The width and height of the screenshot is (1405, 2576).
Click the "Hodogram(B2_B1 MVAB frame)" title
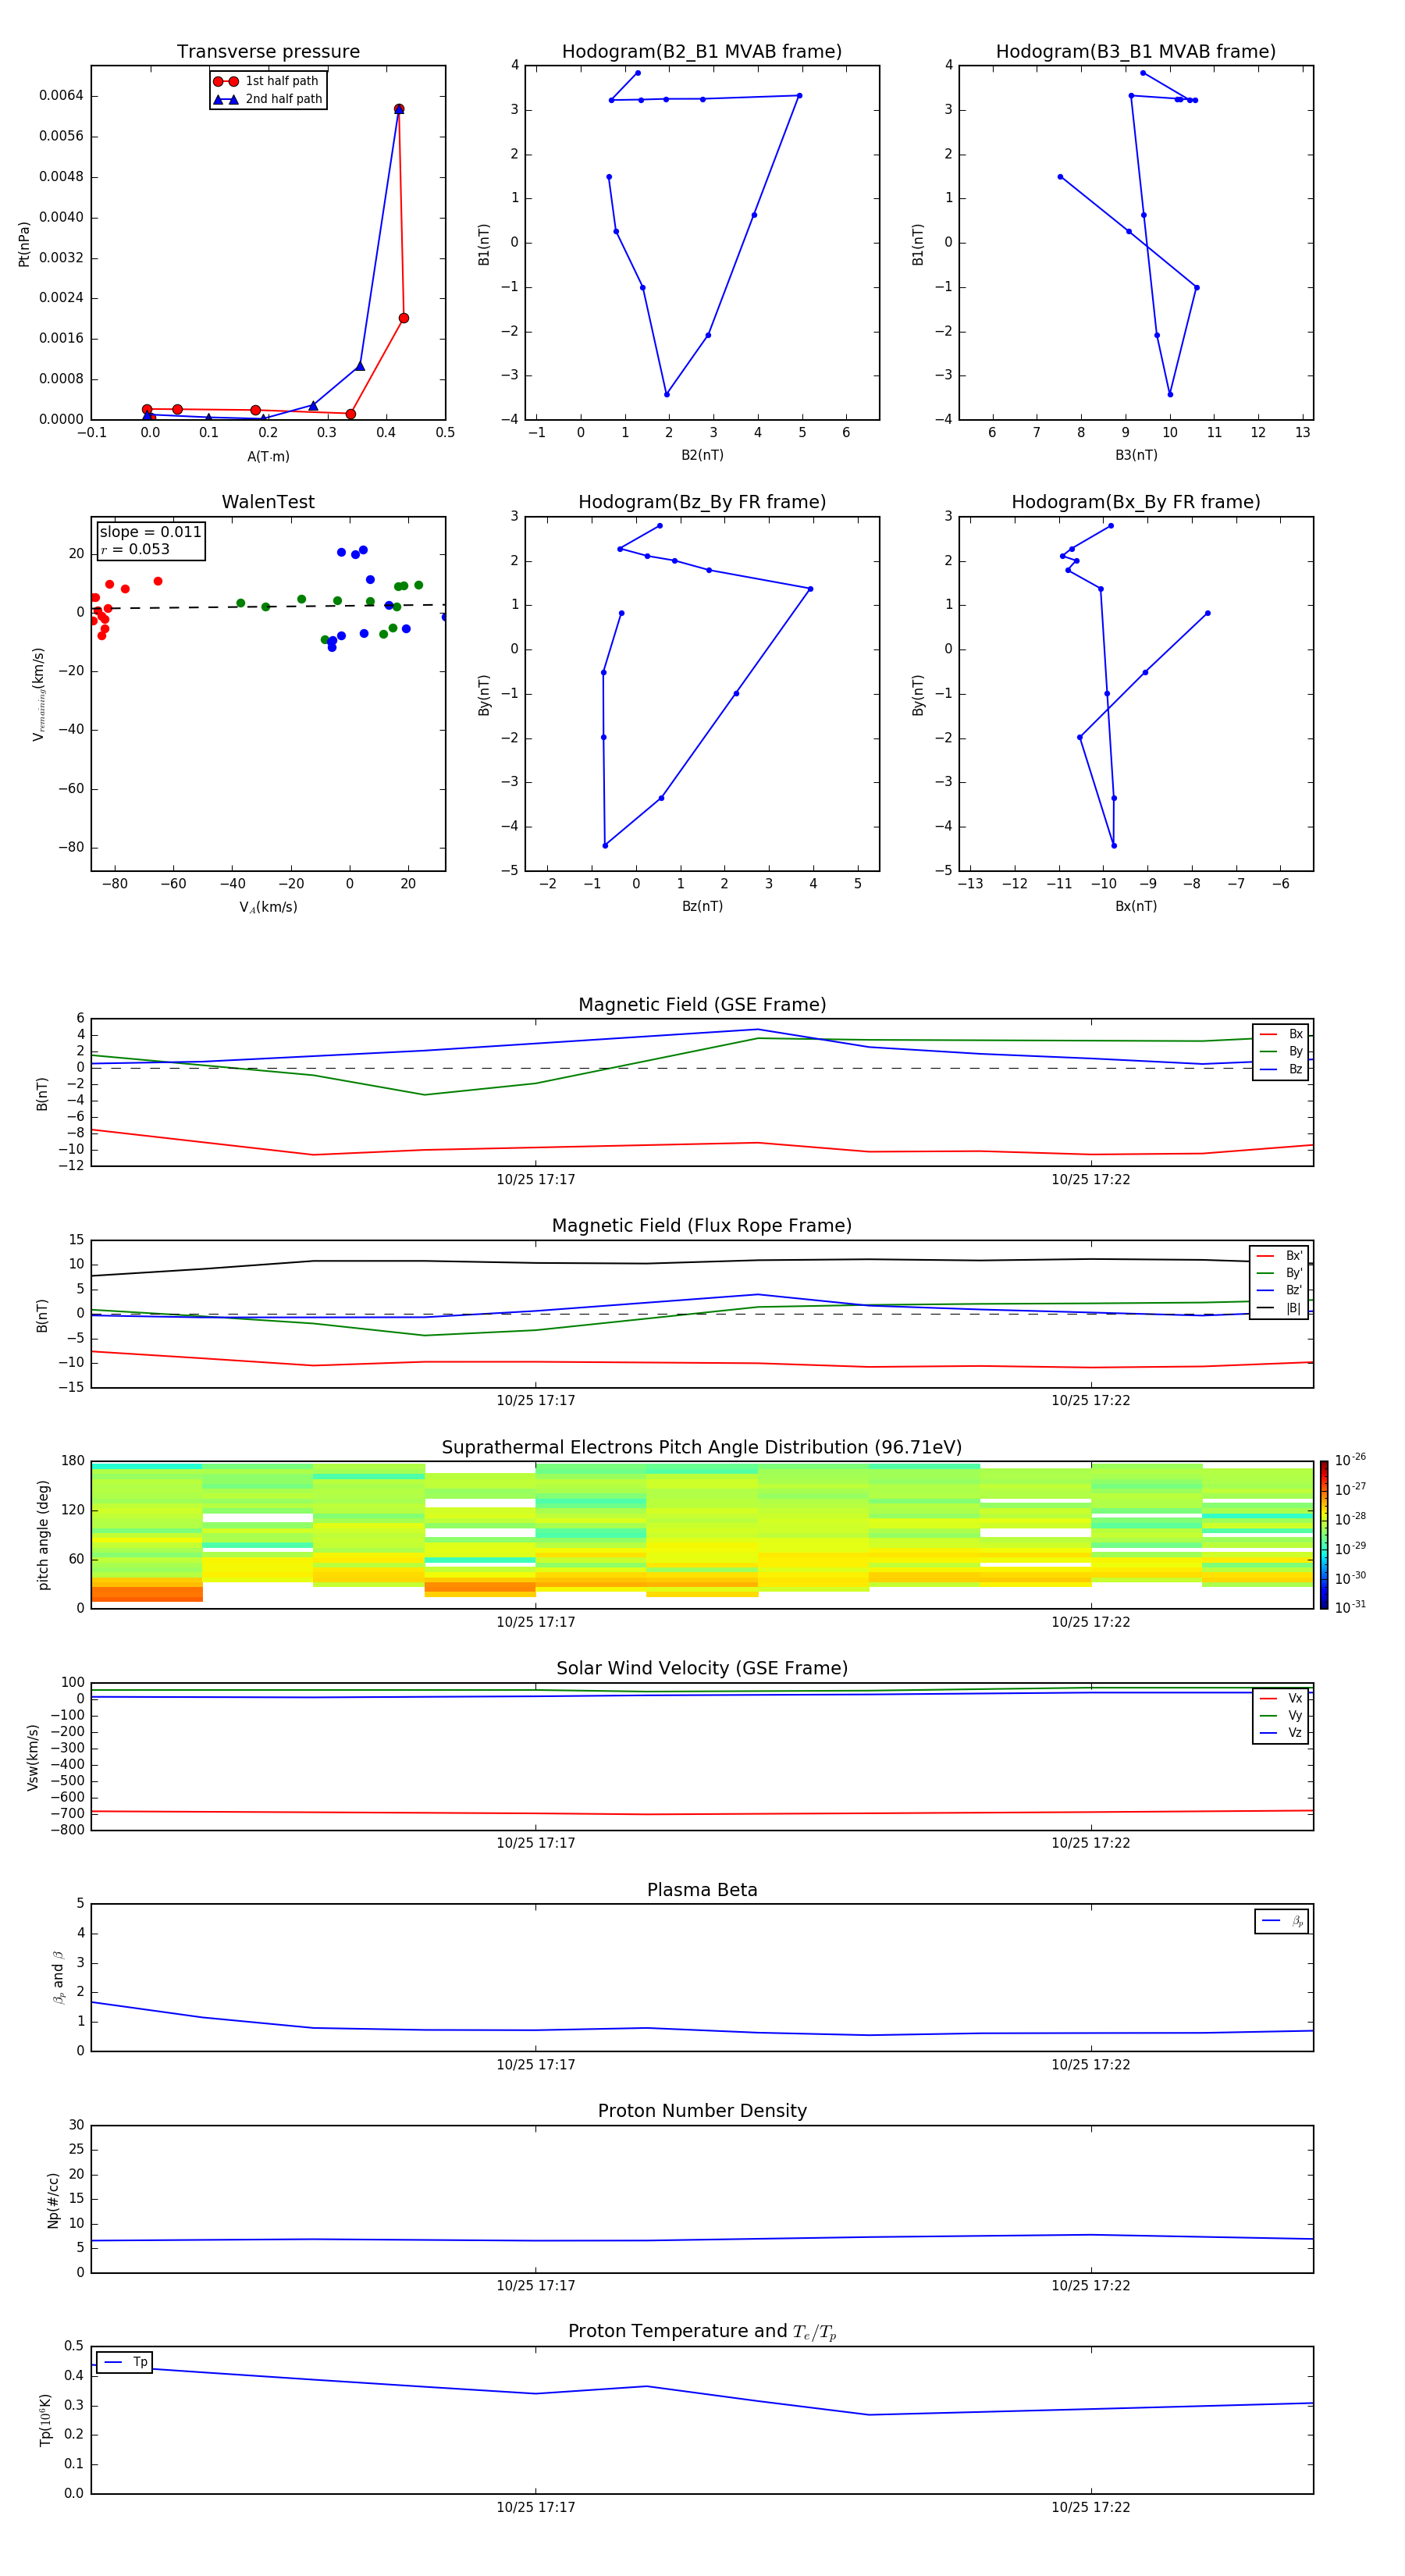(x=702, y=52)
